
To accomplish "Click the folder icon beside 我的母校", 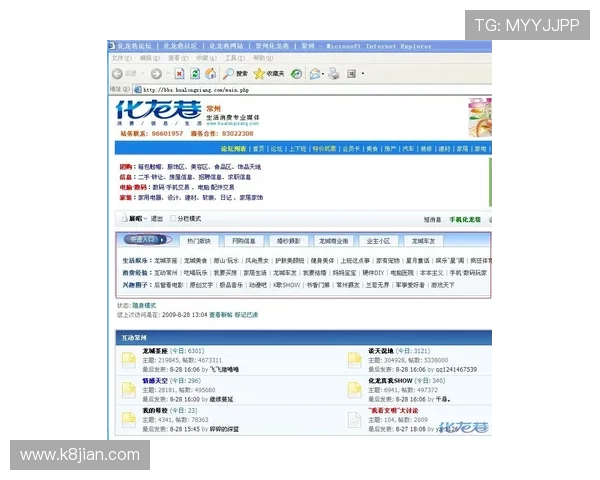I will click(129, 420).
